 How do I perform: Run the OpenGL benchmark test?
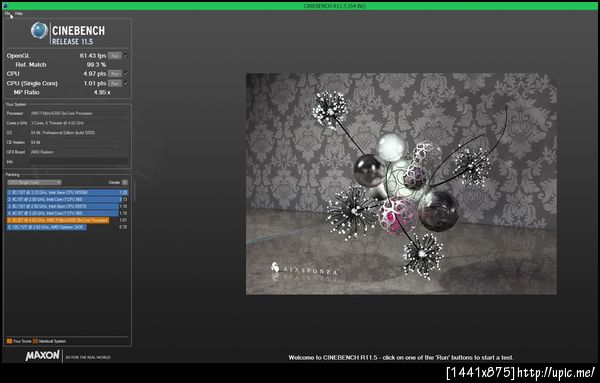coord(115,56)
